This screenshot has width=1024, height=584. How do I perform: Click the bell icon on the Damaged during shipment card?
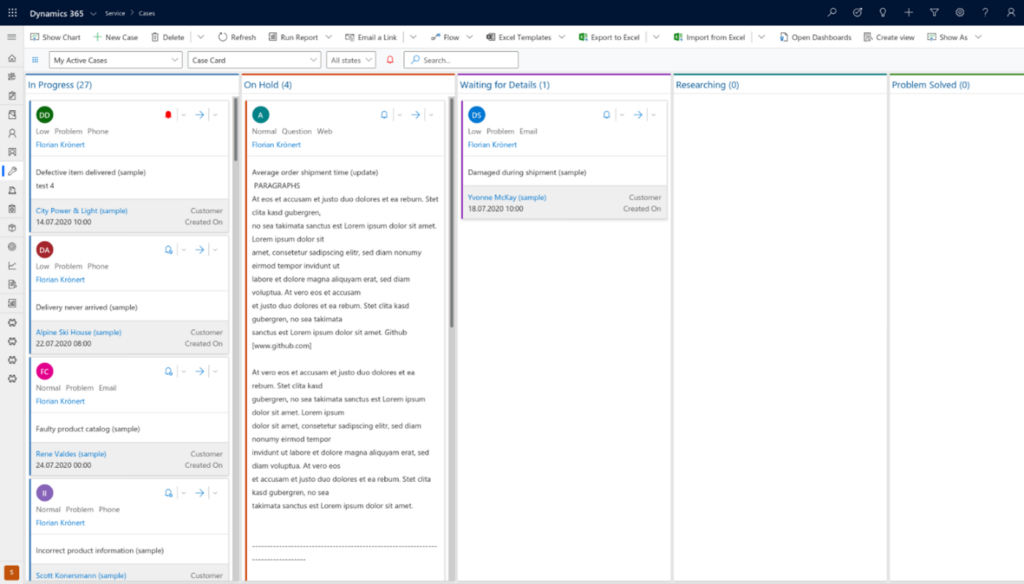tap(606, 115)
